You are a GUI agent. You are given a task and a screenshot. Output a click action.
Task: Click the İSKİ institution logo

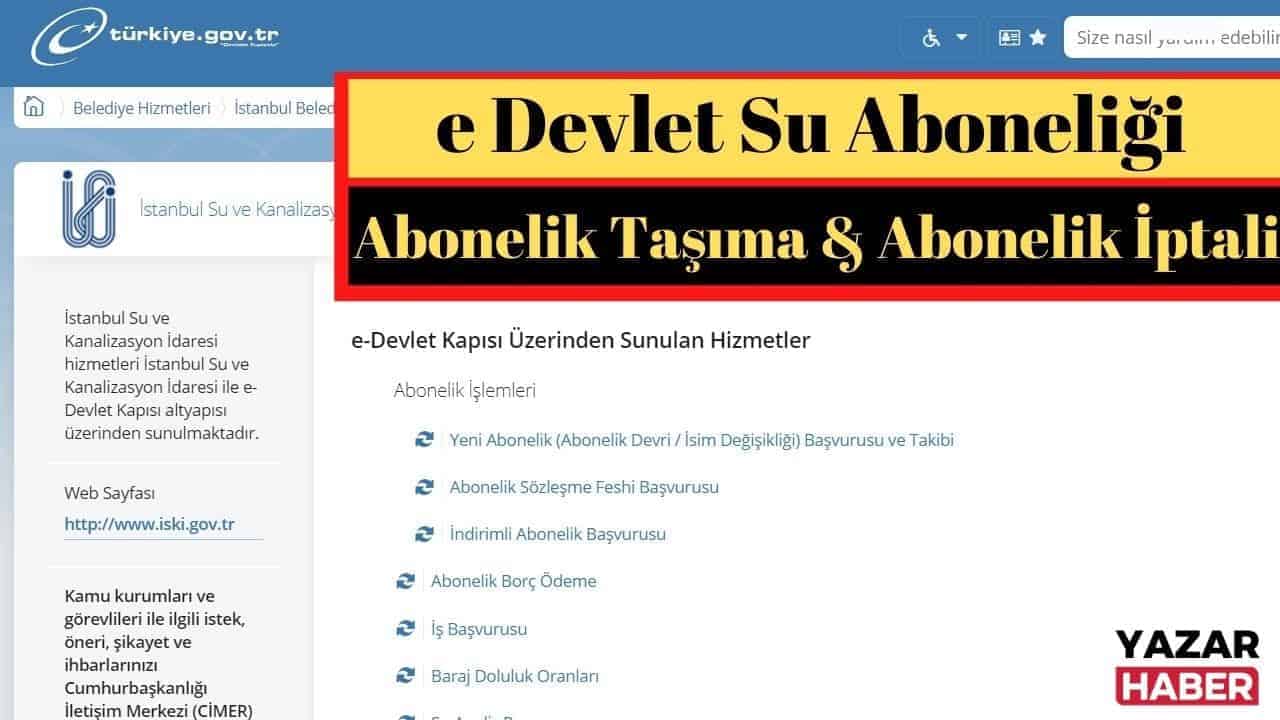89,209
